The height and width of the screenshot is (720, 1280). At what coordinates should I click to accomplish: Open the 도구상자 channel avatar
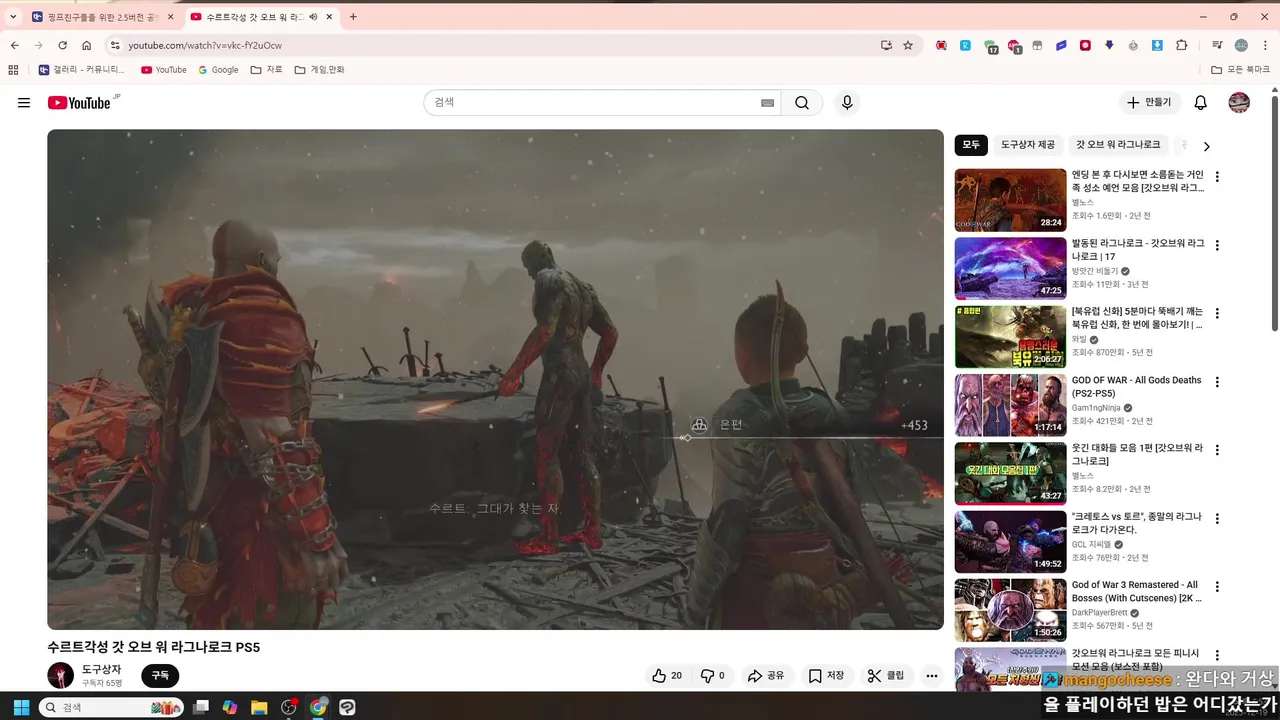tap(61, 675)
